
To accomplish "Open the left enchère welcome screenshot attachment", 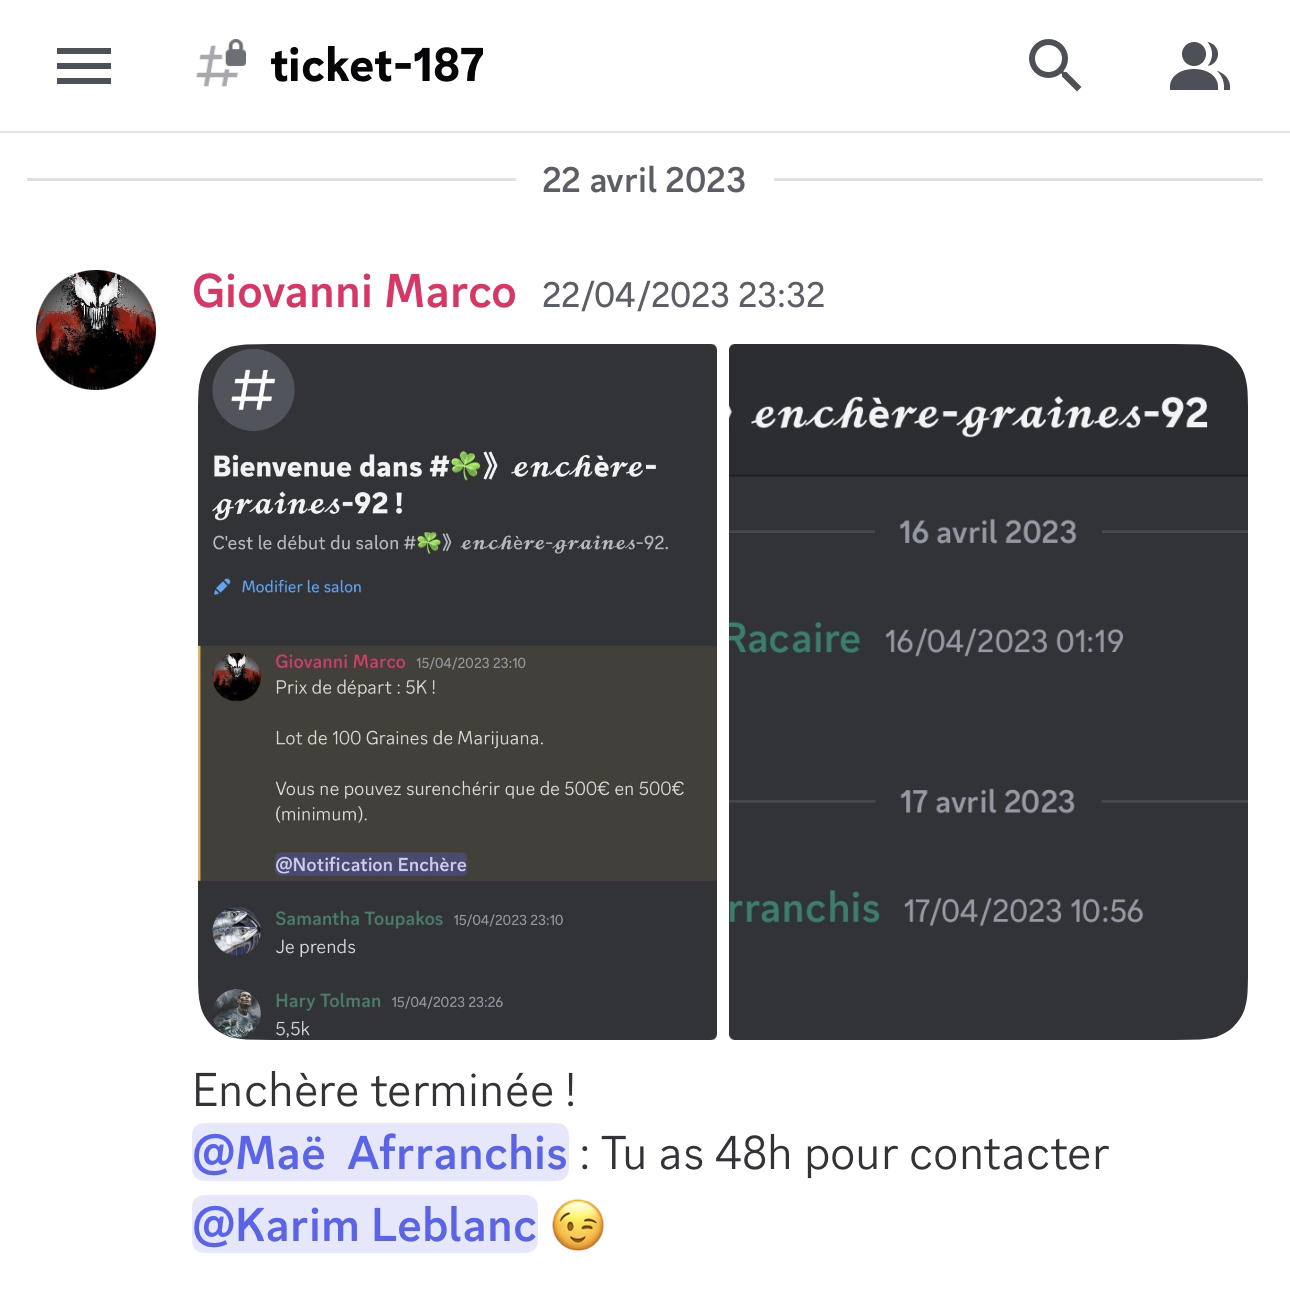I will pyautogui.click(x=458, y=692).
